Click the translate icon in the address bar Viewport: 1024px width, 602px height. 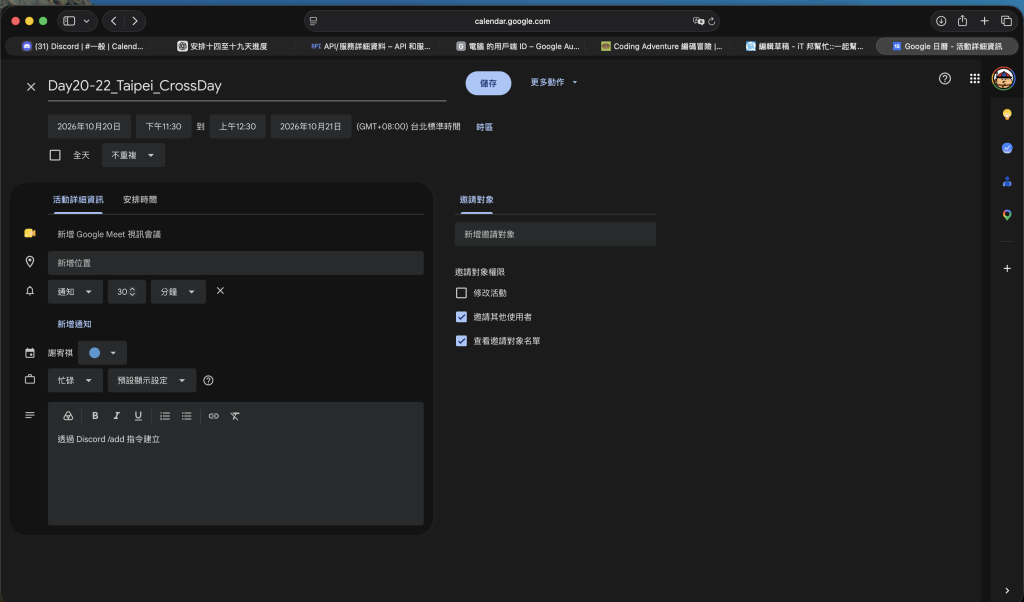[698, 21]
